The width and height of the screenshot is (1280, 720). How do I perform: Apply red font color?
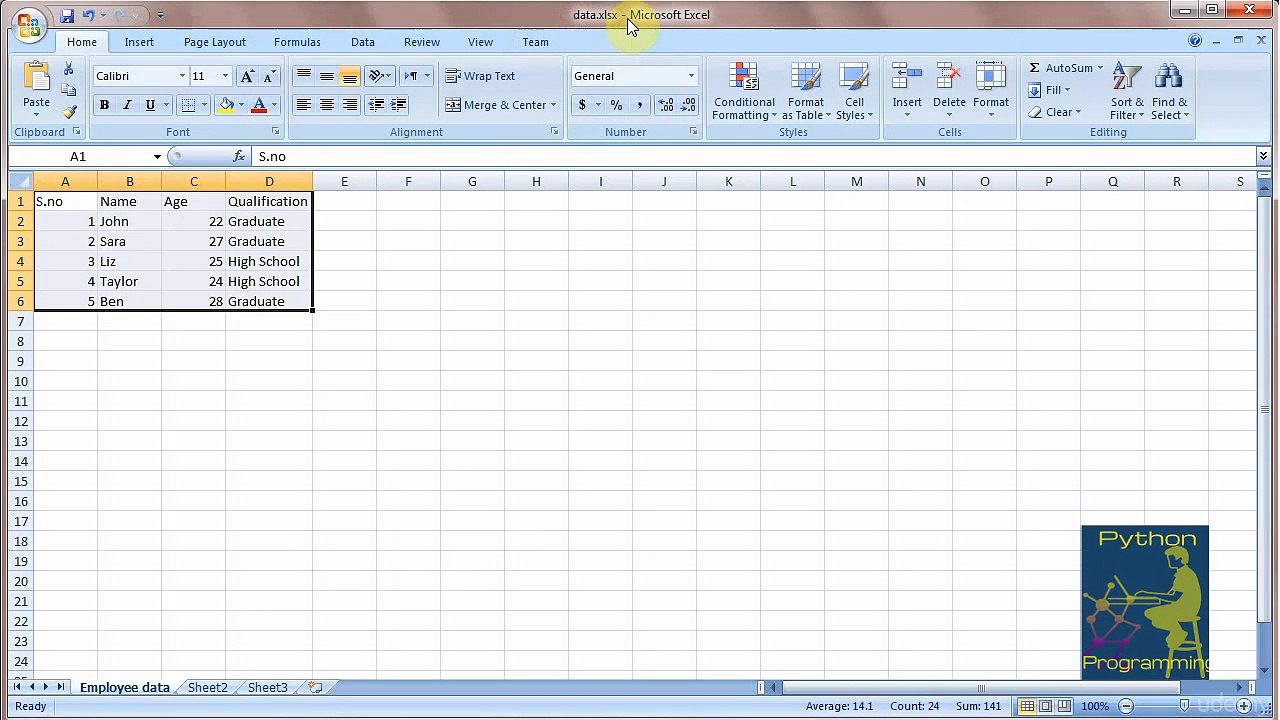[x=259, y=104]
